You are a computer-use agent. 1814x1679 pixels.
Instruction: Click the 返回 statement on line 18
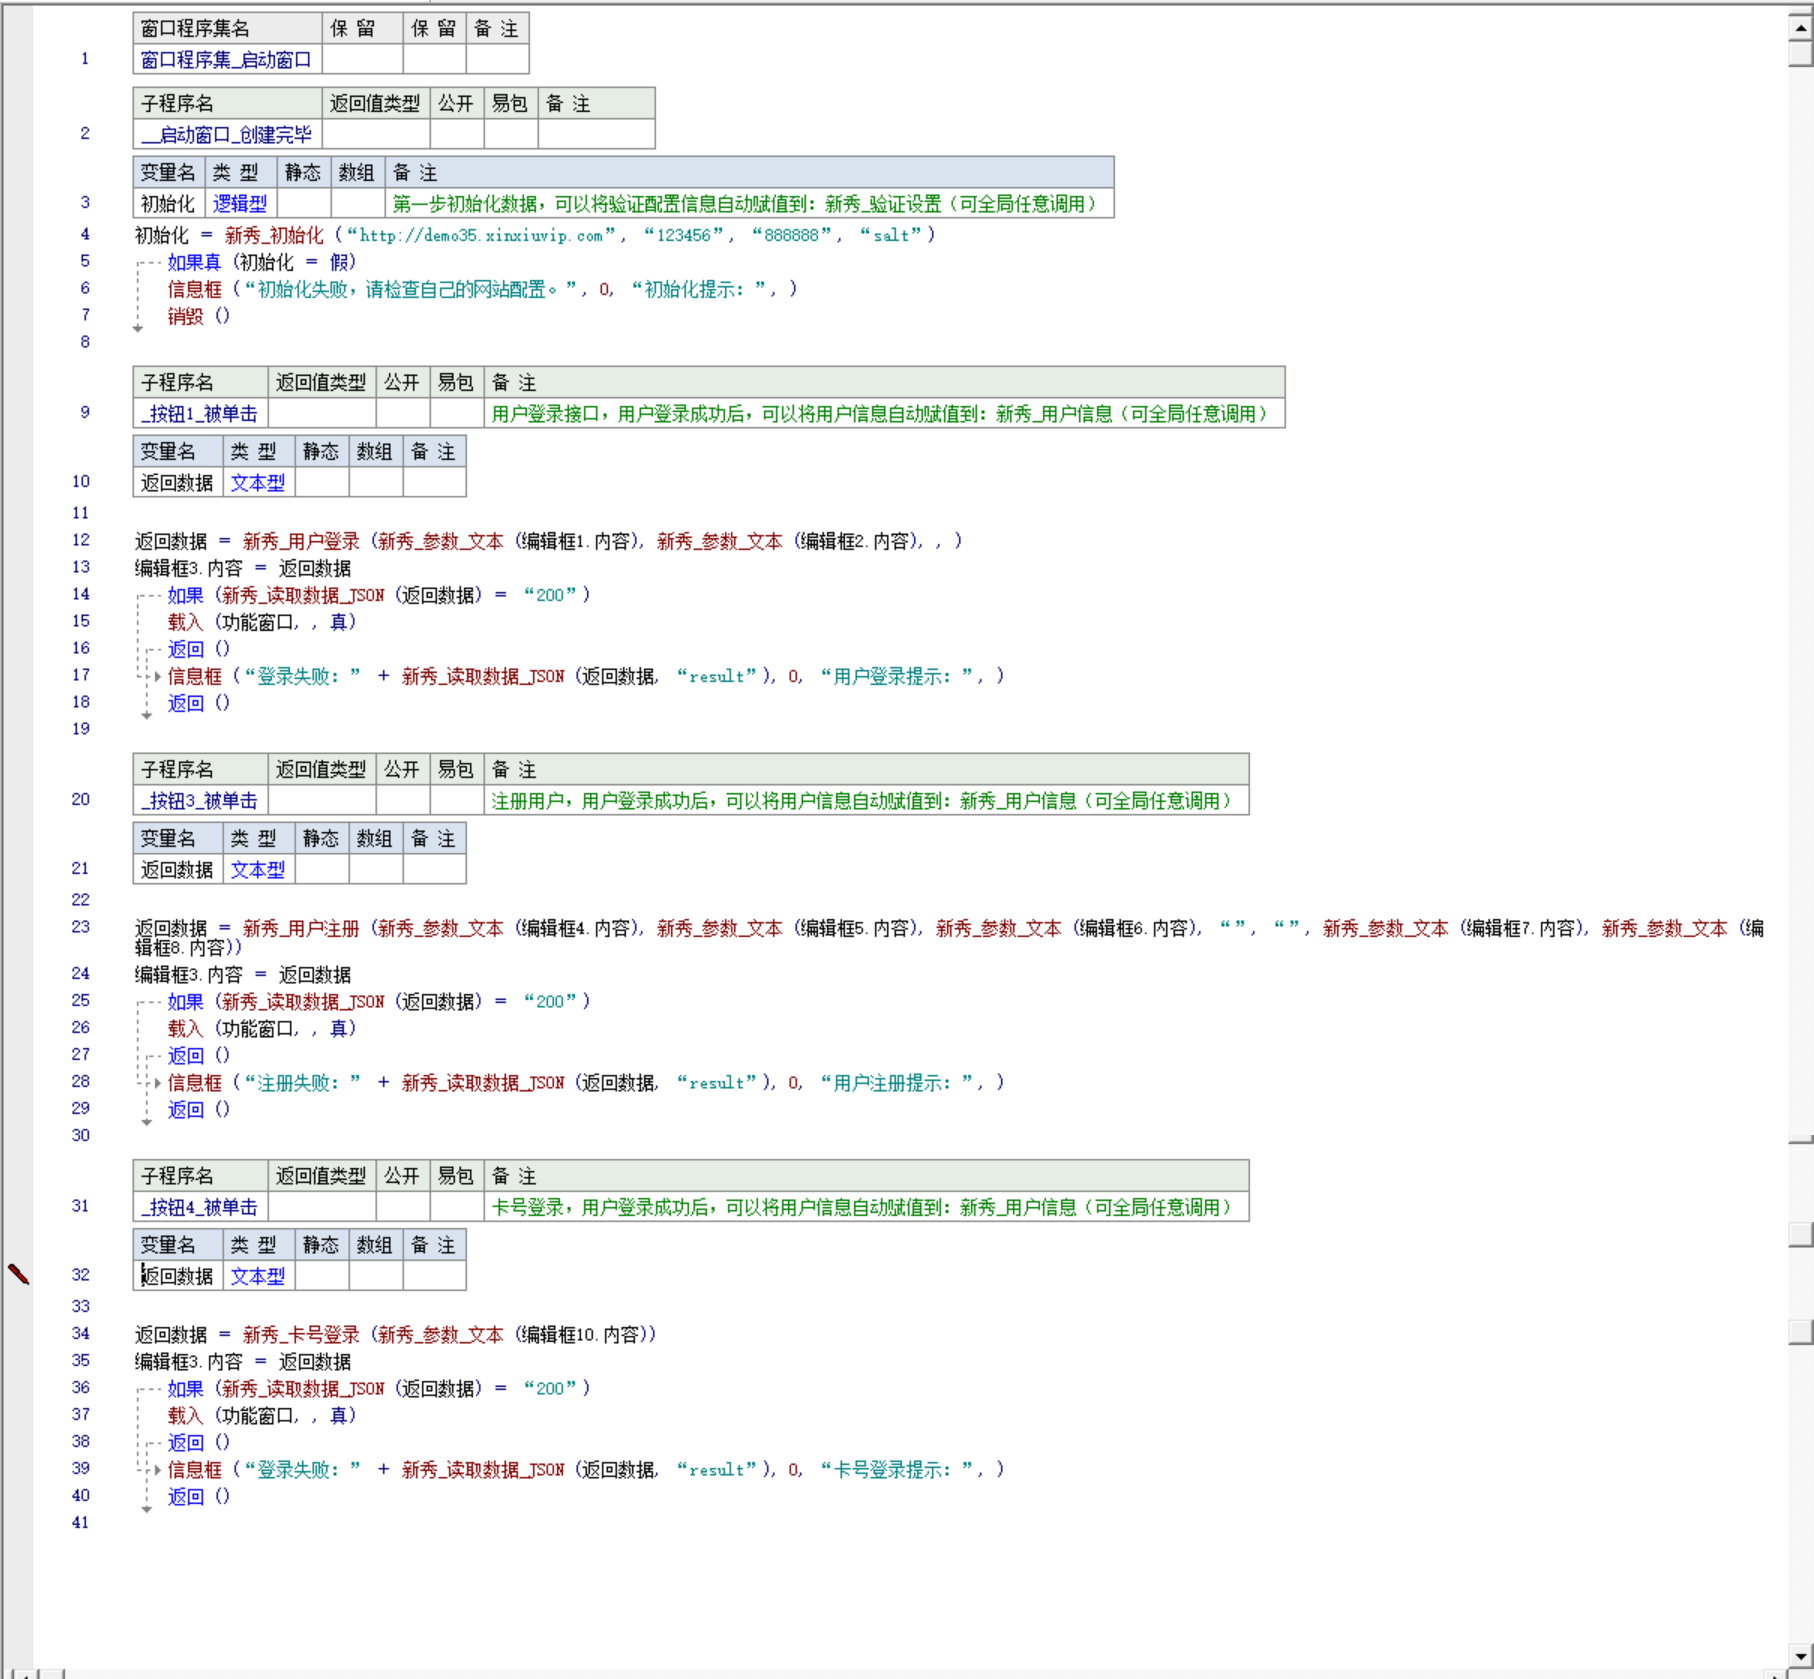tap(185, 703)
